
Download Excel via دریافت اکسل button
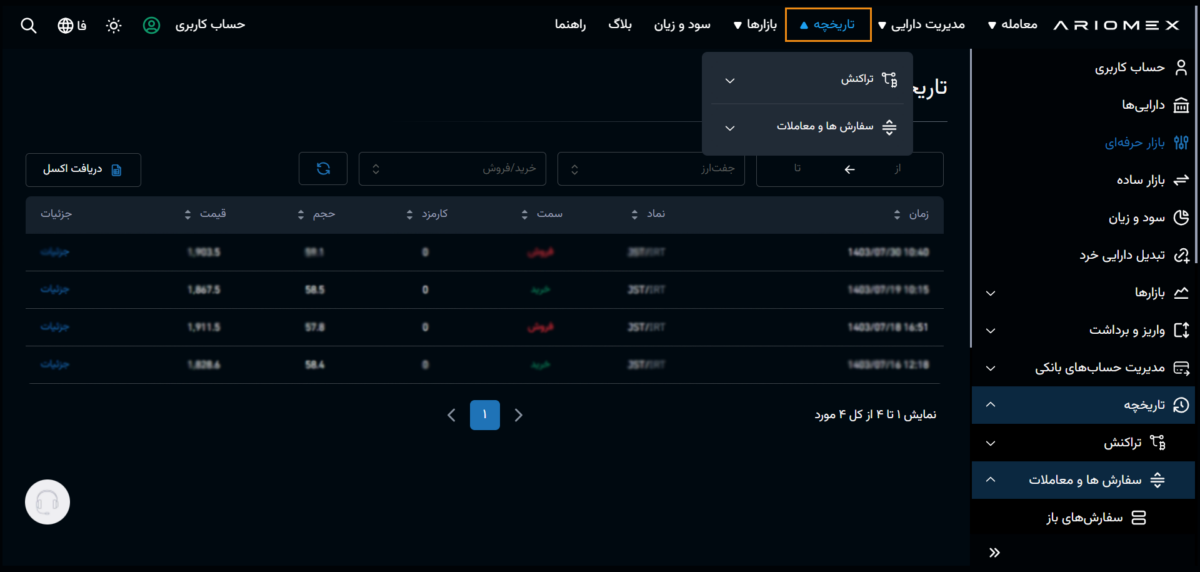coord(83,169)
